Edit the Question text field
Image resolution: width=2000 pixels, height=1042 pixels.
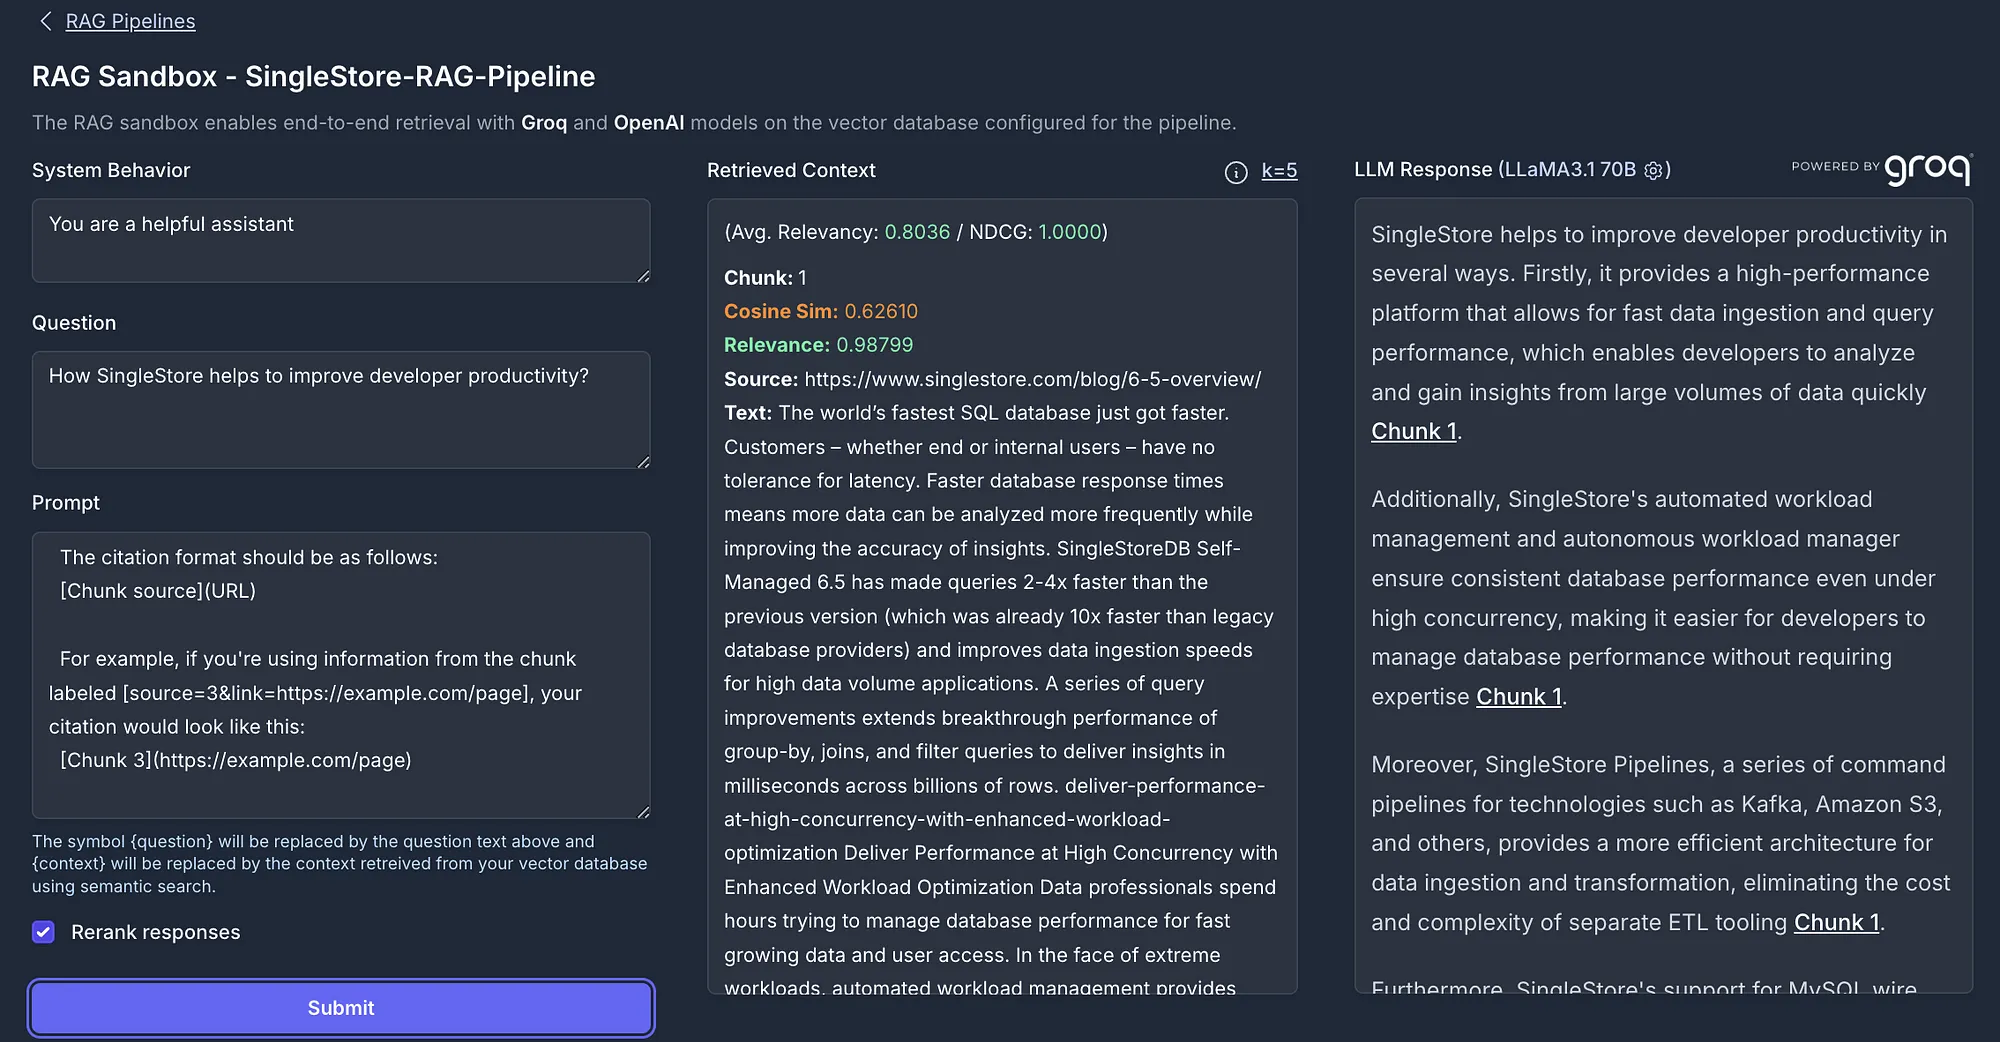[x=341, y=409]
